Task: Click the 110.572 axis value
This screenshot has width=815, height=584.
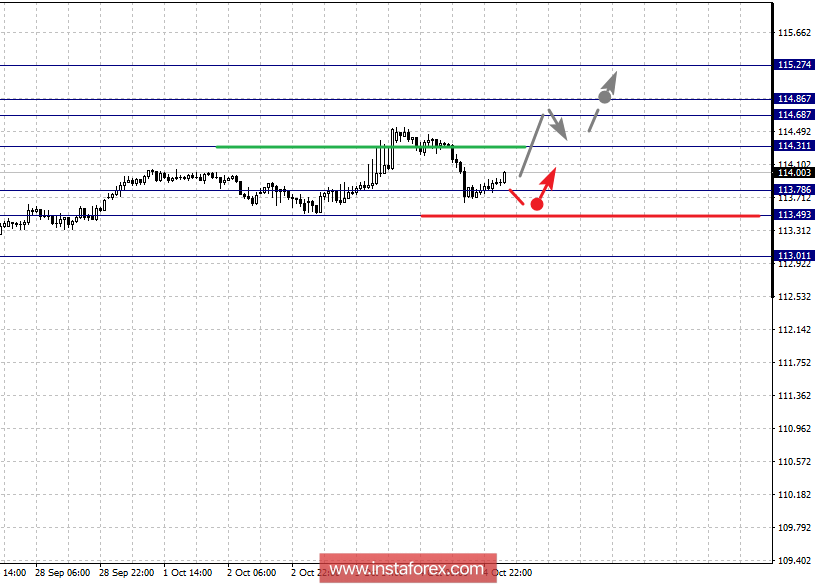Action: point(794,462)
